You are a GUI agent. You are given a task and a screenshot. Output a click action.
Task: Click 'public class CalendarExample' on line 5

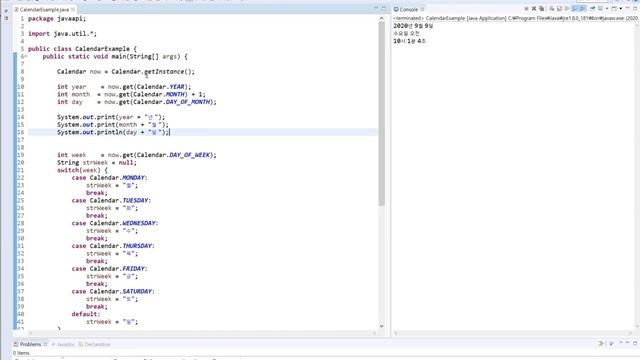(79, 49)
